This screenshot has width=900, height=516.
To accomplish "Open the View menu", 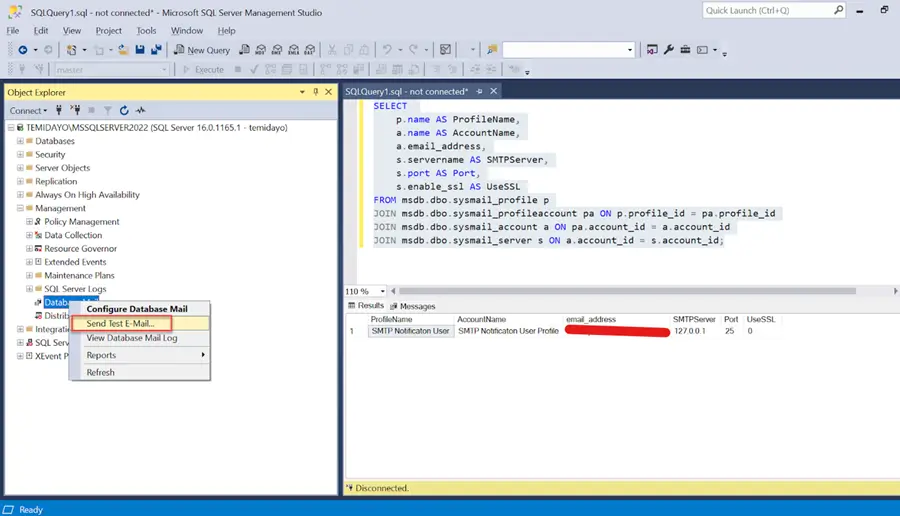I will click(72, 30).
